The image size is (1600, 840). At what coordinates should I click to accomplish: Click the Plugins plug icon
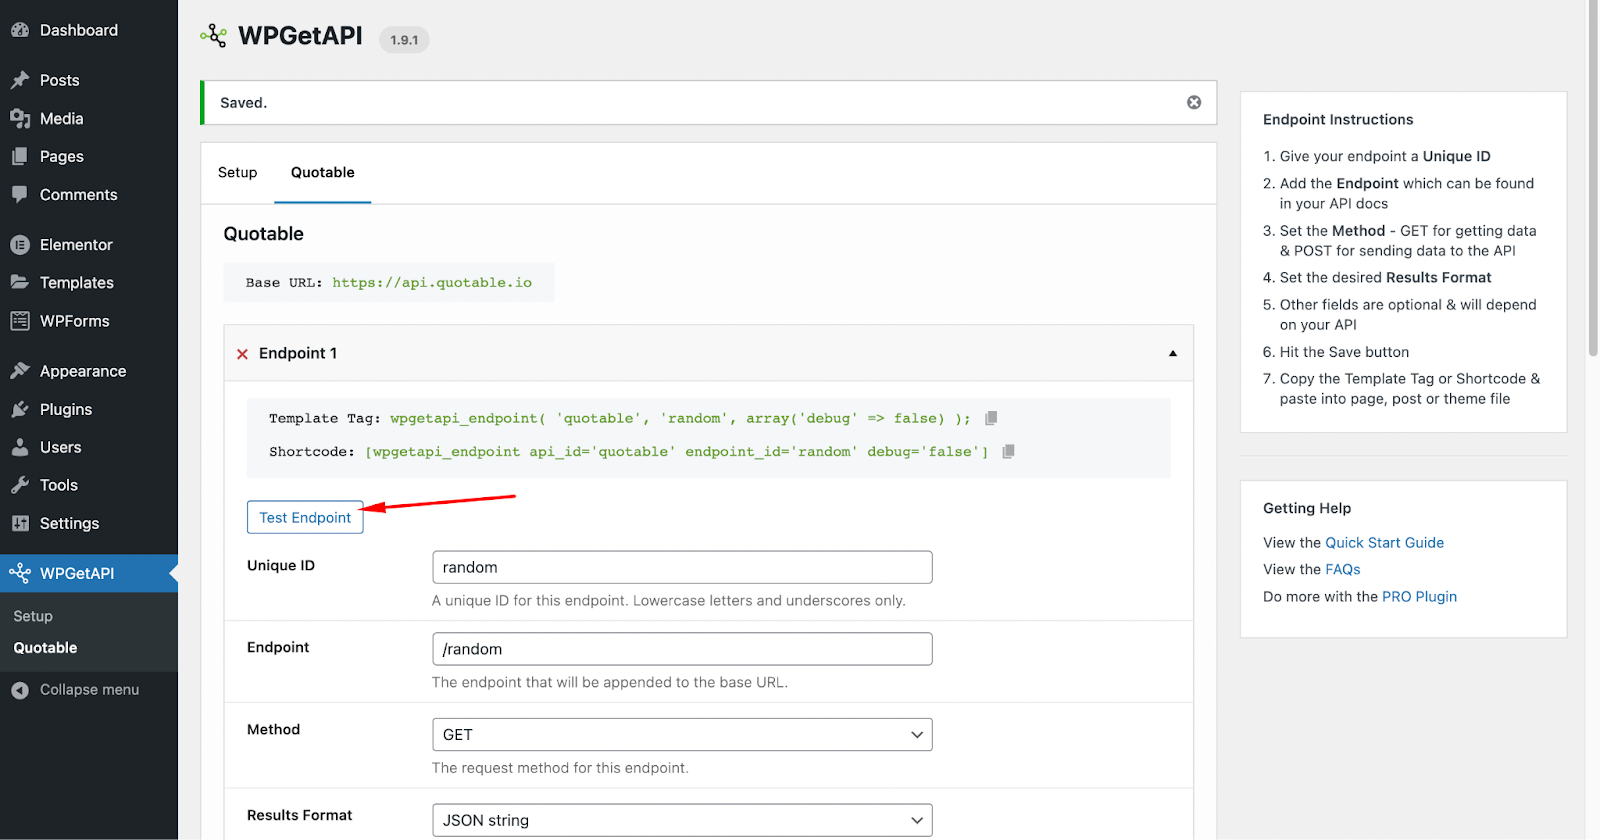point(20,409)
